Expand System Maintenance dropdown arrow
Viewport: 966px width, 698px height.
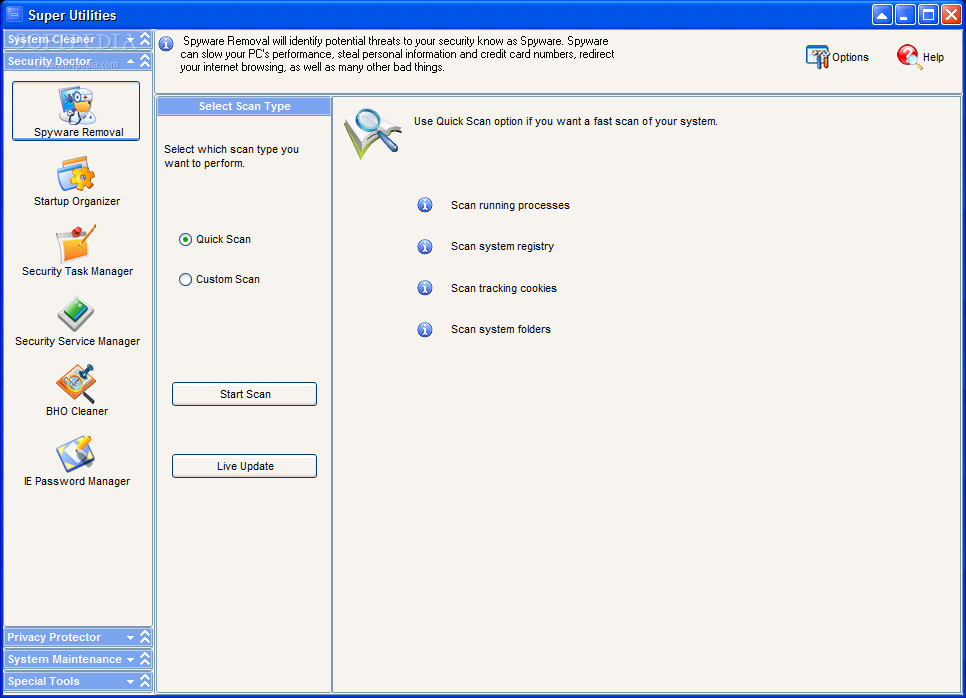point(131,660)
